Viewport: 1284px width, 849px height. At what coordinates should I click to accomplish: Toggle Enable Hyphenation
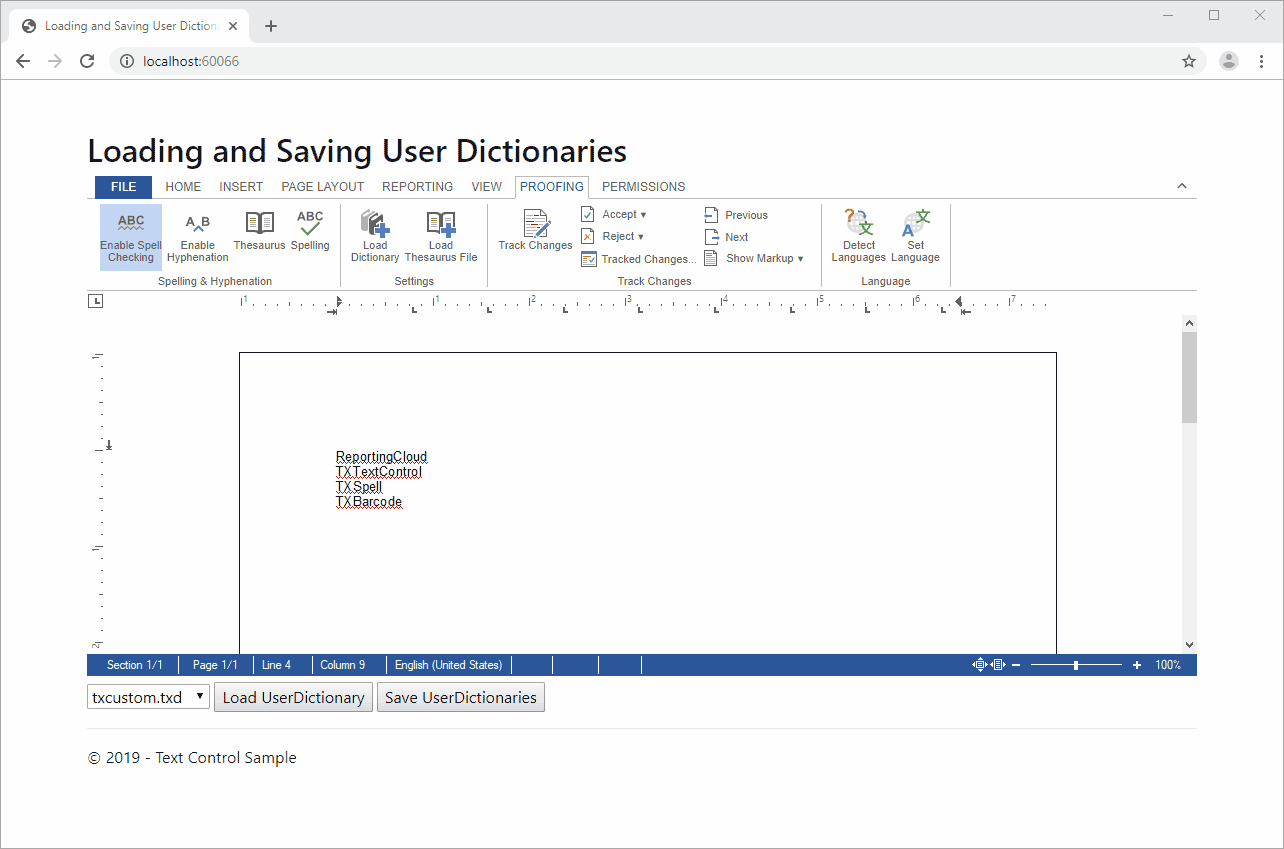click(x=197, y=237)
